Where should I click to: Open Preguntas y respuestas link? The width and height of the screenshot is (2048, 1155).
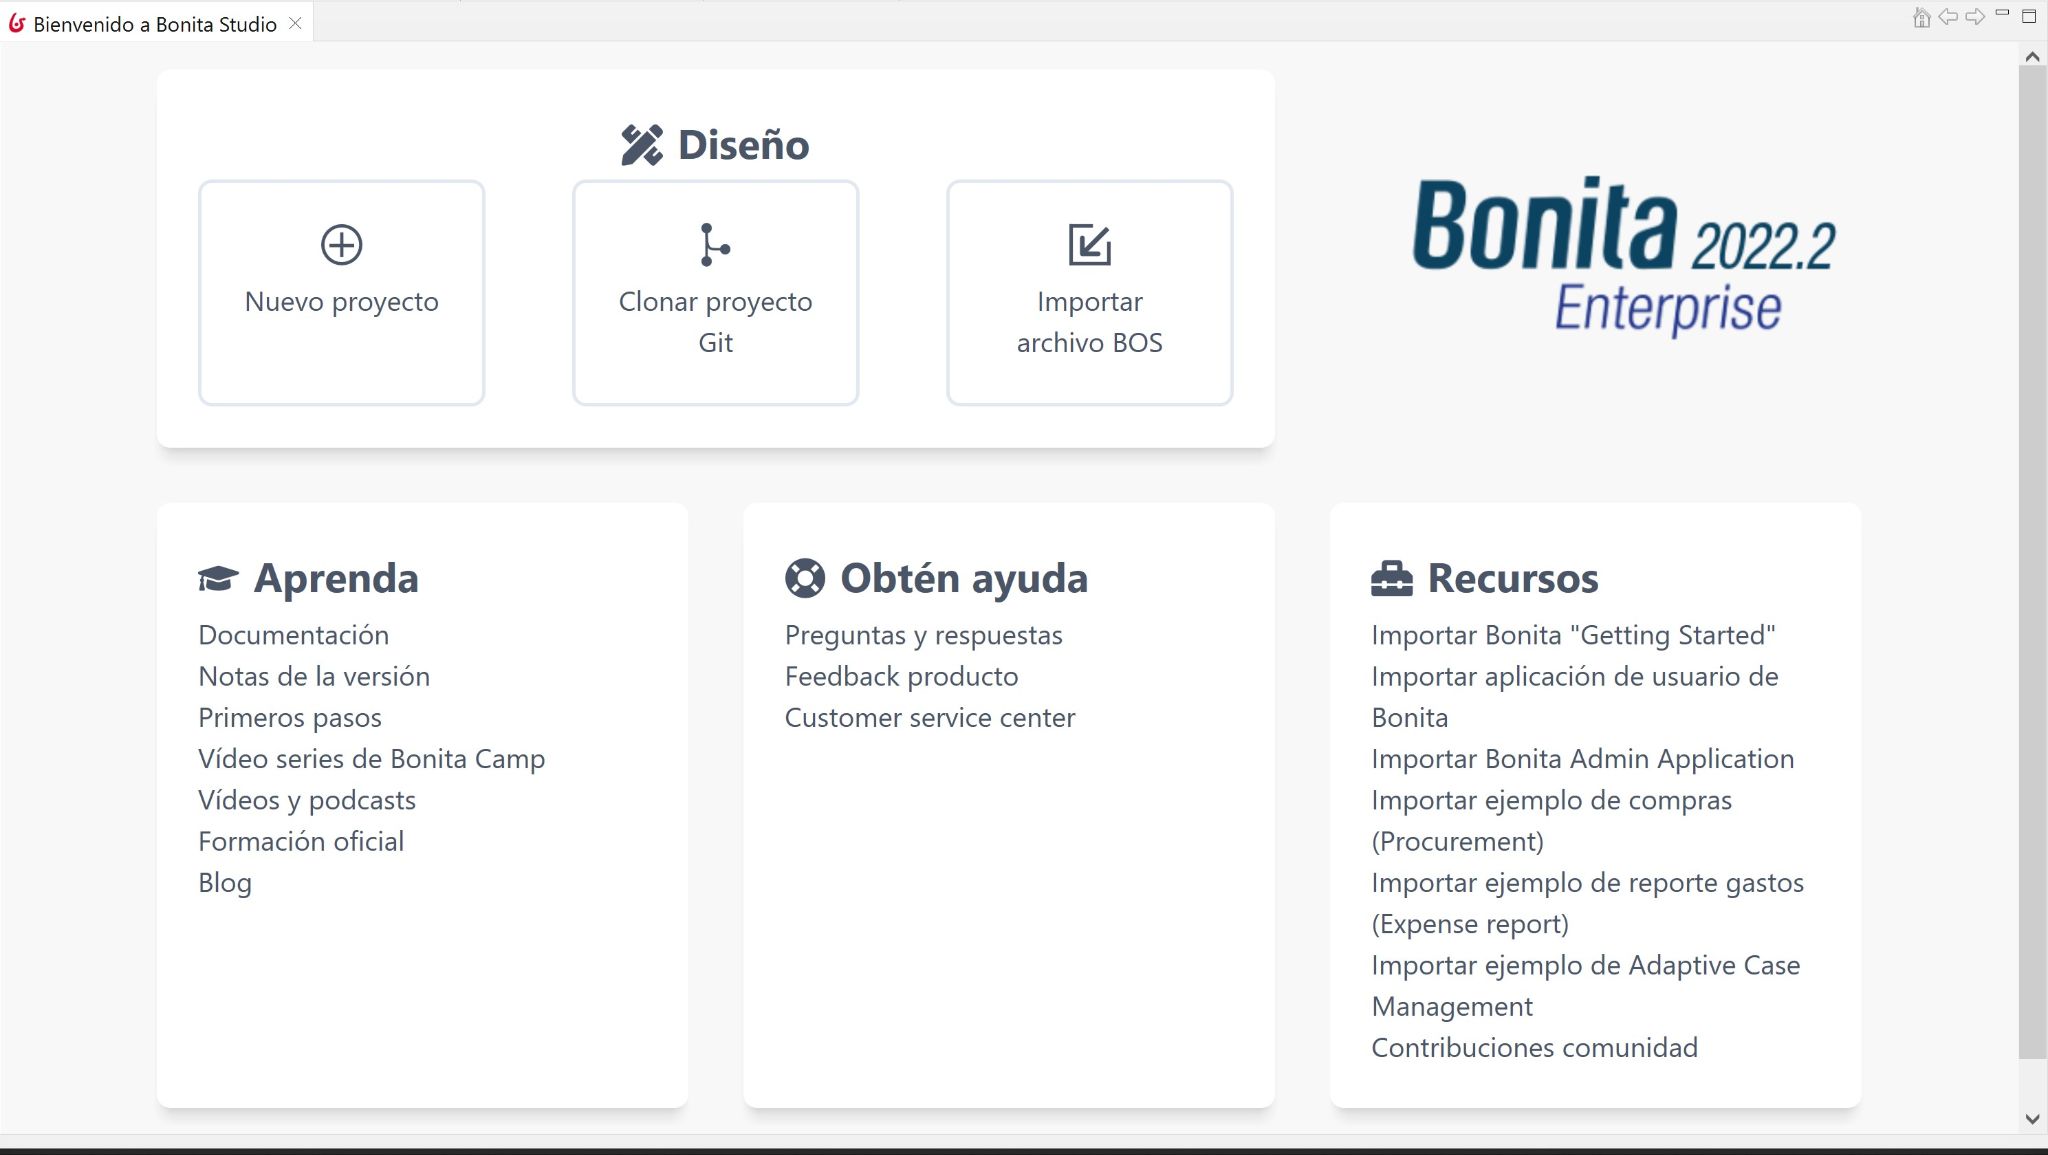pos(923,635)
